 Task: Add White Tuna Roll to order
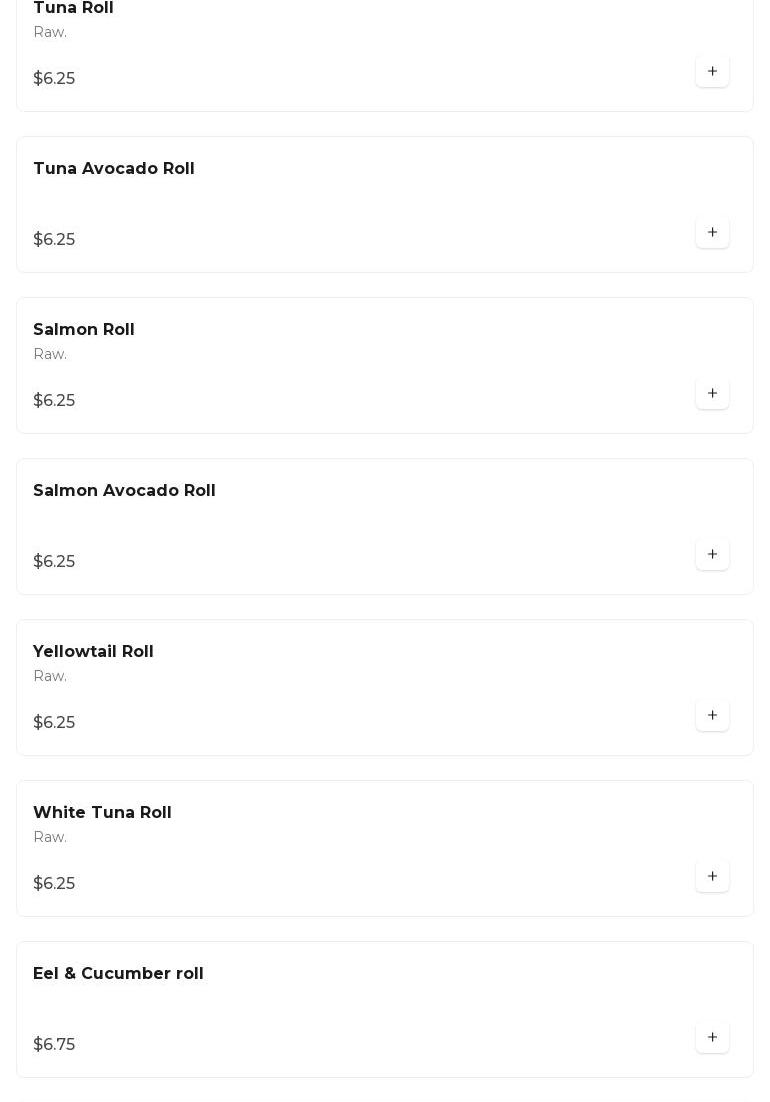point(712,877)
